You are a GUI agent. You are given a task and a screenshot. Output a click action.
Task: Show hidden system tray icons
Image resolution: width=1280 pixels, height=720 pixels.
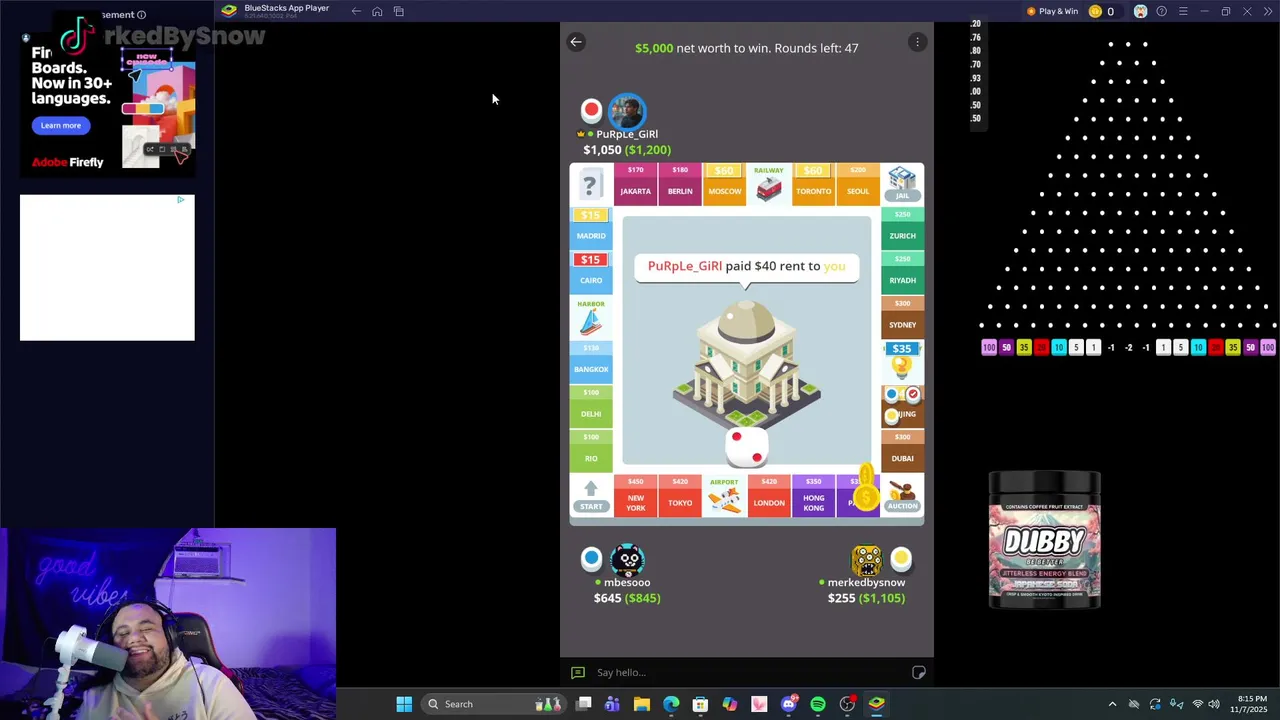[1112, 704]
